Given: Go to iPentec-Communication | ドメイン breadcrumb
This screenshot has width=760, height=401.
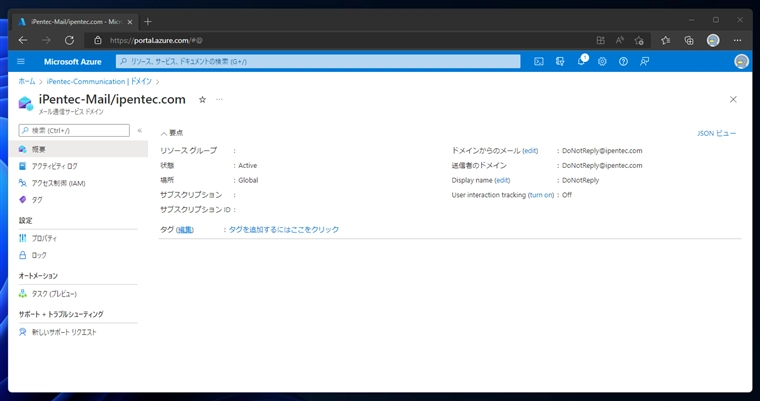Looking at the screenshot, I should 99,81.
